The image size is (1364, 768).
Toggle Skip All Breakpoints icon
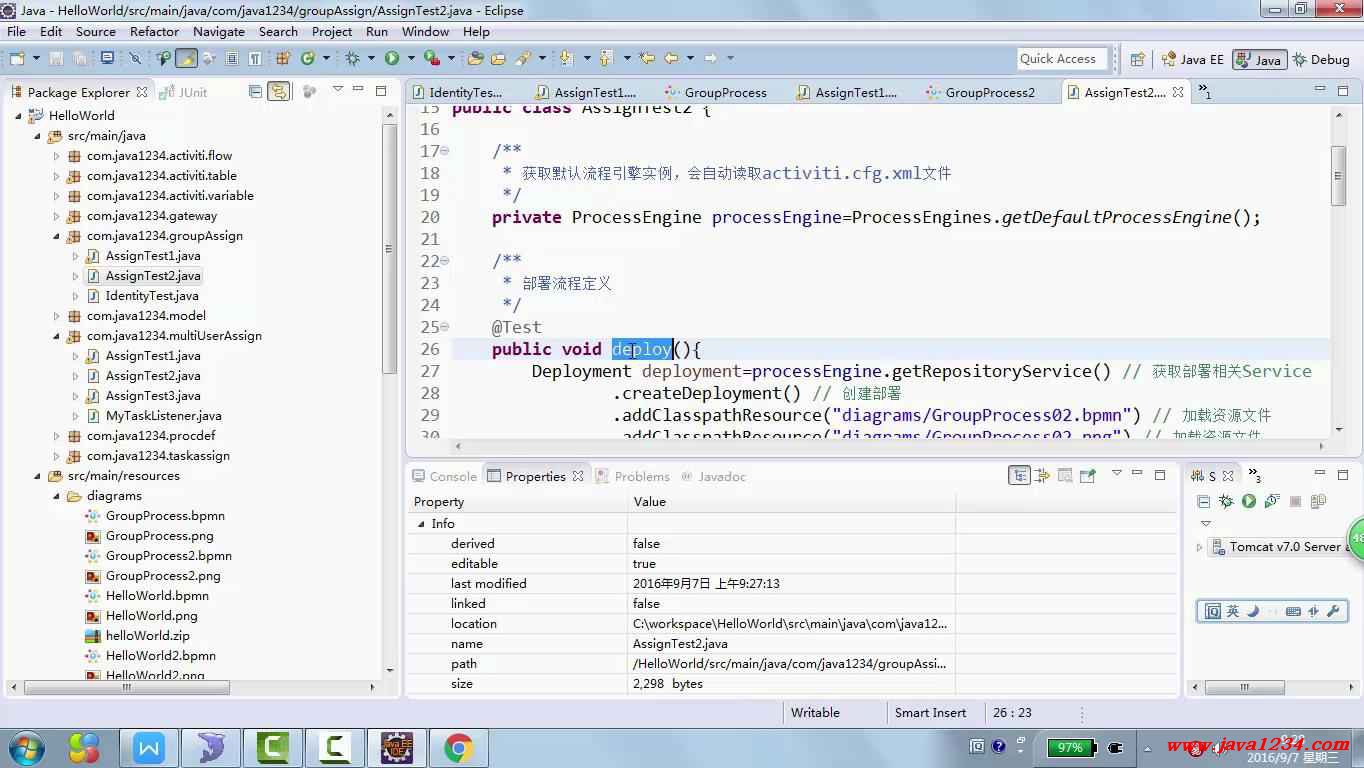[x=134, y=59]
